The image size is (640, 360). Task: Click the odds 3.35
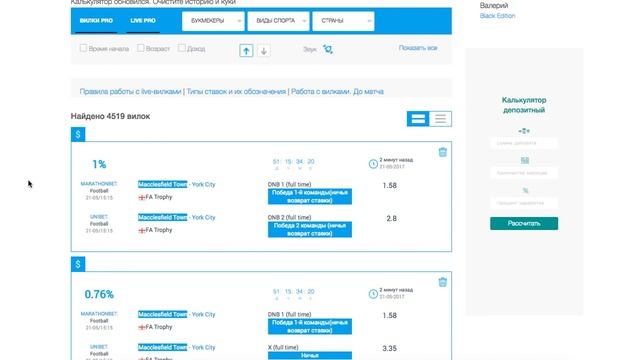390,349
